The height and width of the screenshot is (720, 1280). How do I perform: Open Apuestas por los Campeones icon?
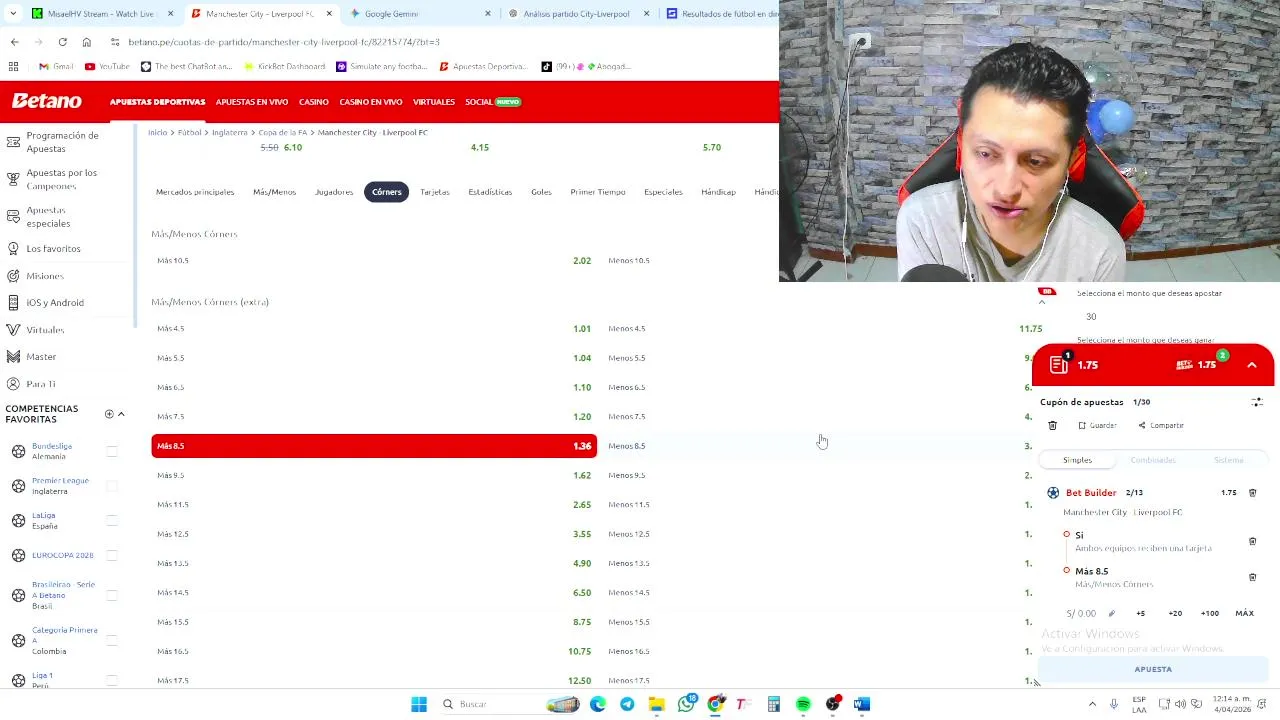coord(13,179)
